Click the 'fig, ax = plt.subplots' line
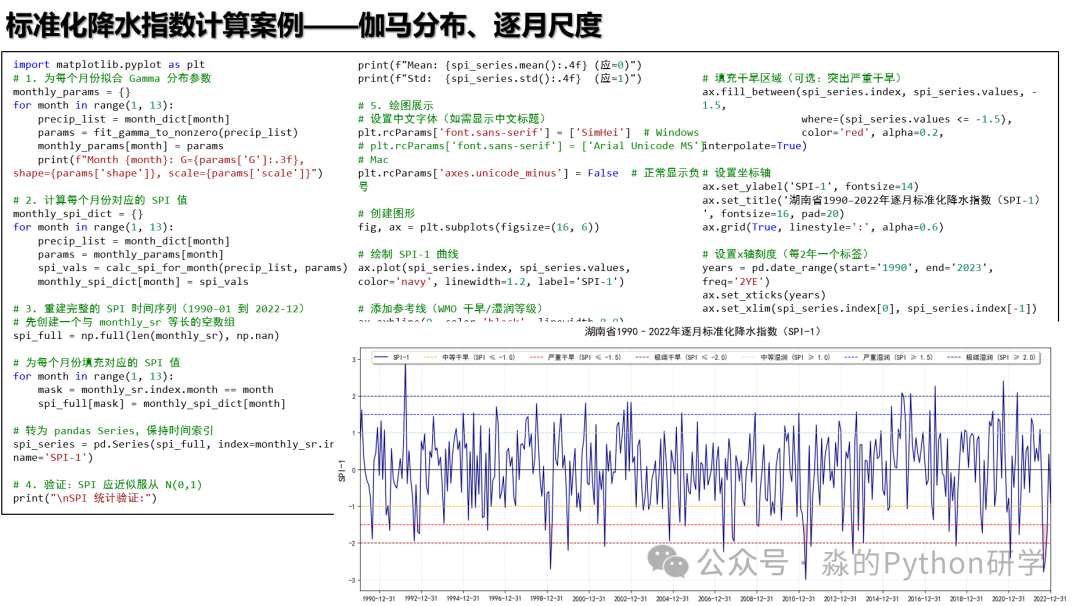The image size is (1080, 606). (479, 227)
